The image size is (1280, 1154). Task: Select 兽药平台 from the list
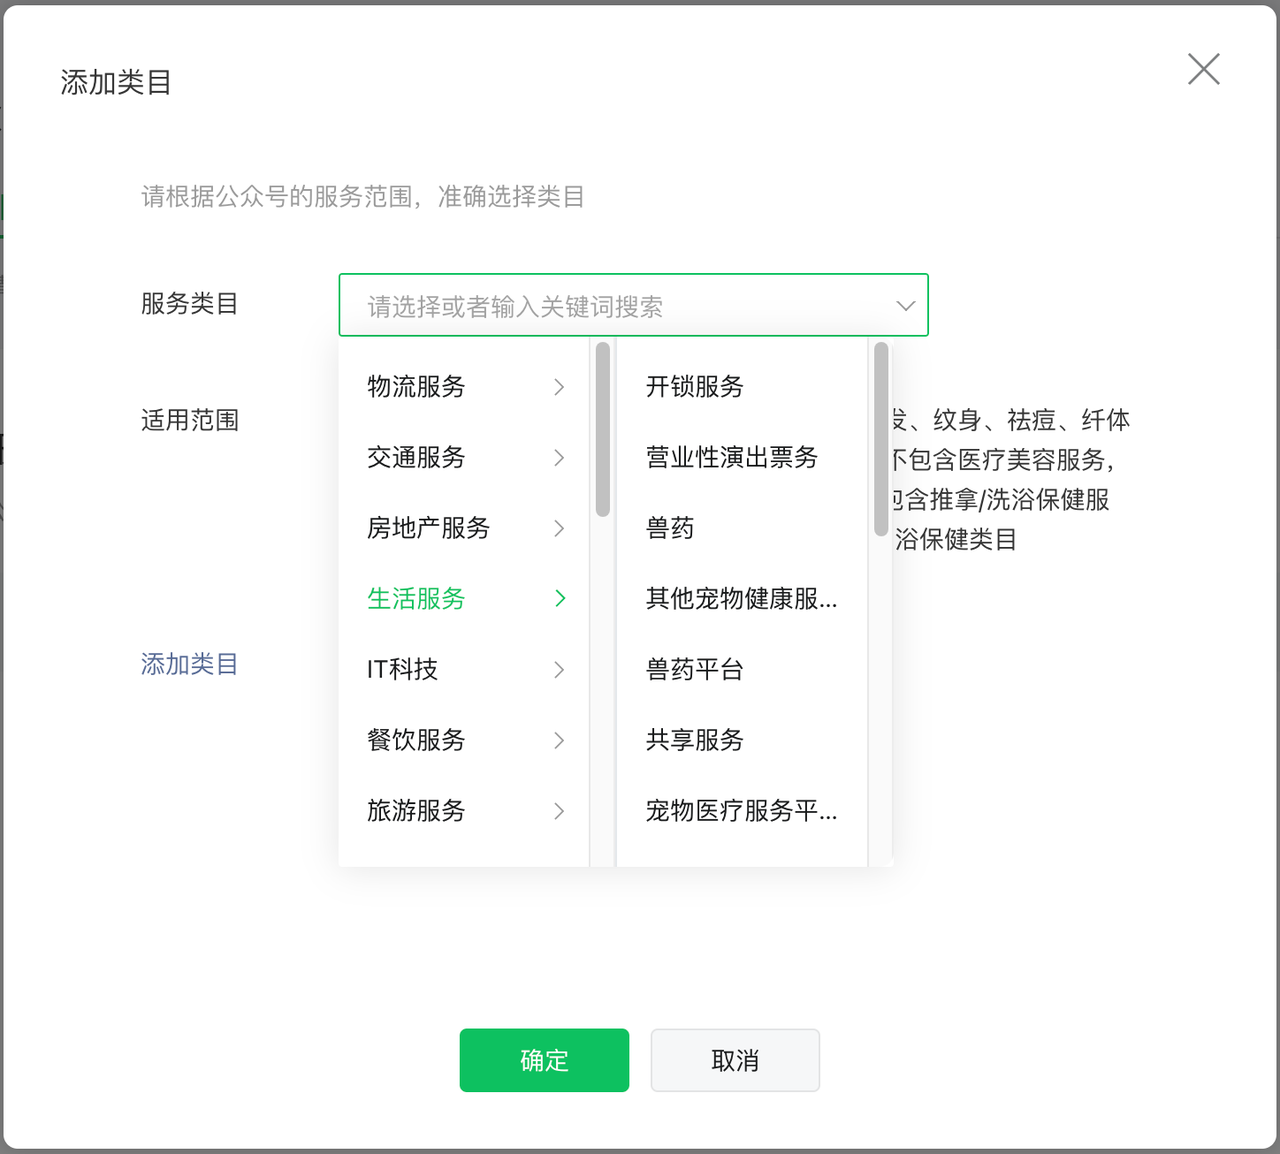(x=694, y=670)
